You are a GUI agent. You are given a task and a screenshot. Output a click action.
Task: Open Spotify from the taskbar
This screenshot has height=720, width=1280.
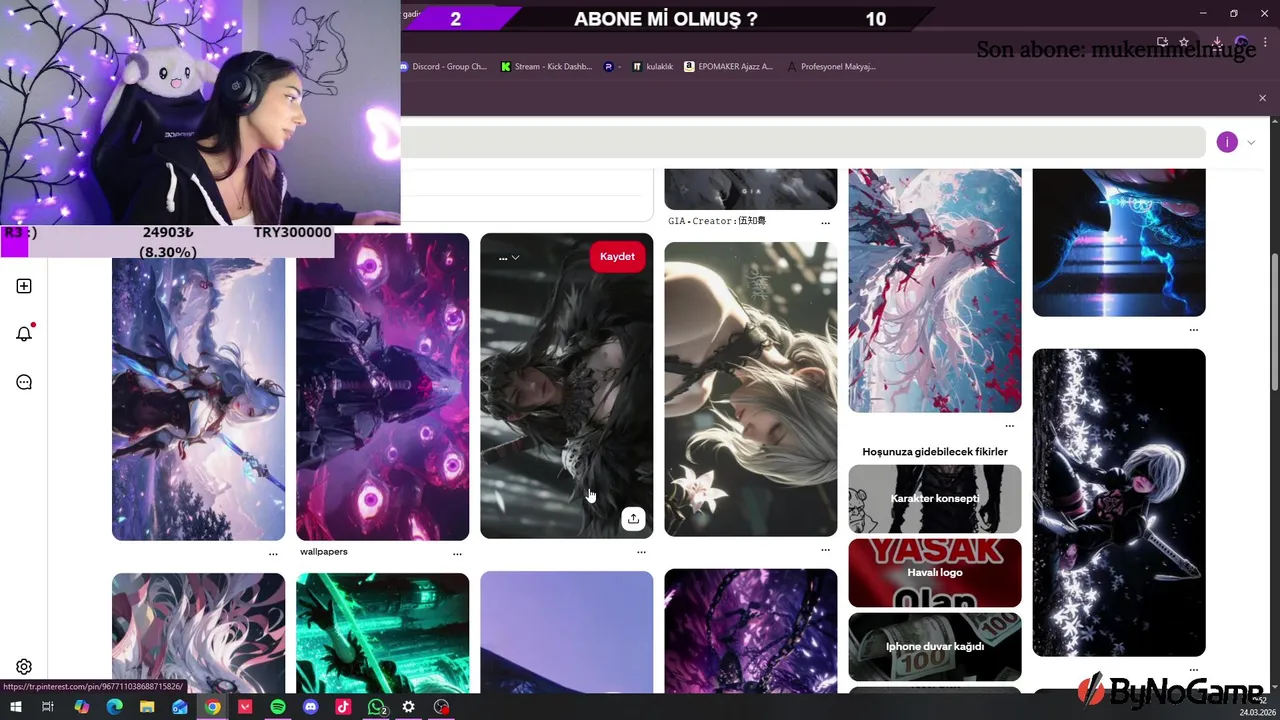point(278,707)
